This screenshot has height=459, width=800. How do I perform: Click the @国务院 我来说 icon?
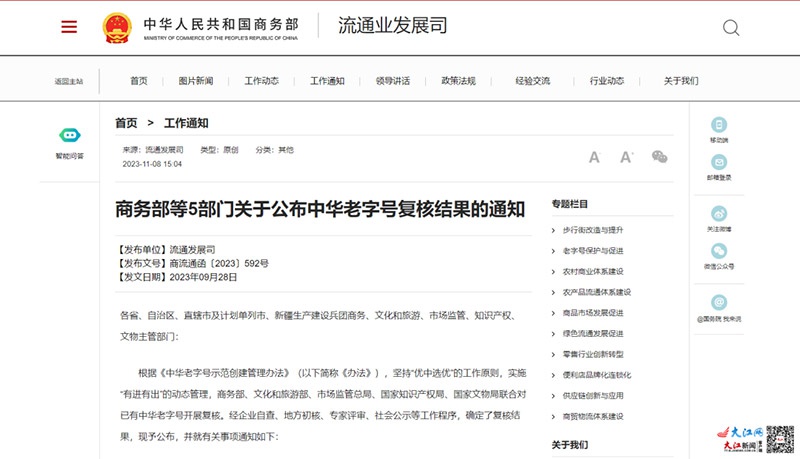[x=719, y=302]
